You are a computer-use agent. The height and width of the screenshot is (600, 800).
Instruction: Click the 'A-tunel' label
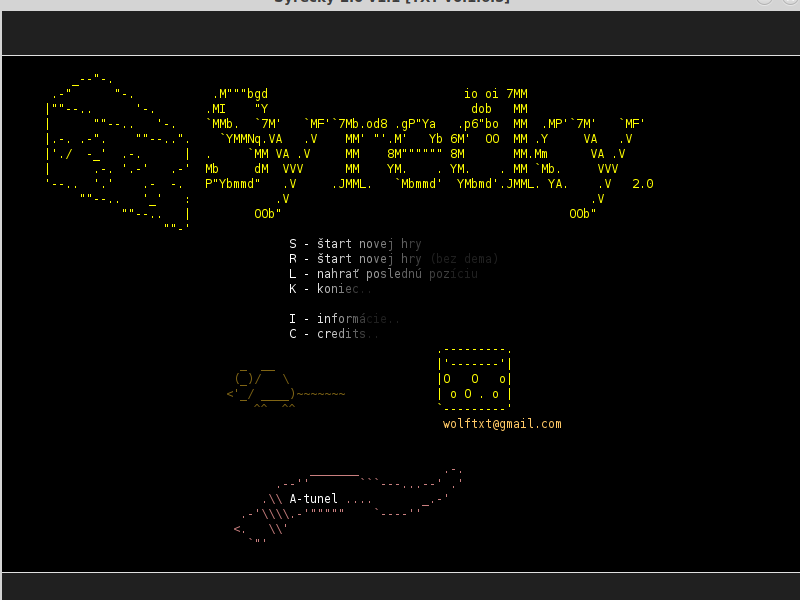coord(313,498)
